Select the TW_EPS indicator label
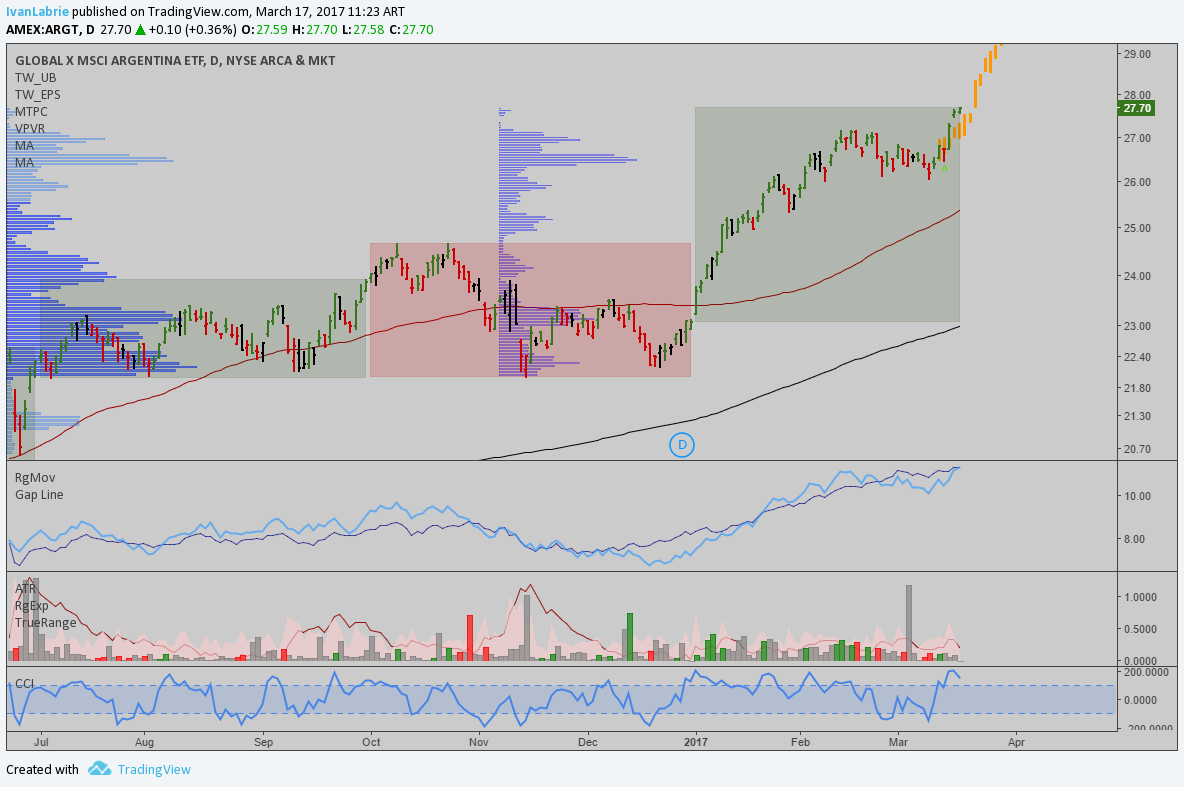 pyautogui.click(x=38, y=95)
